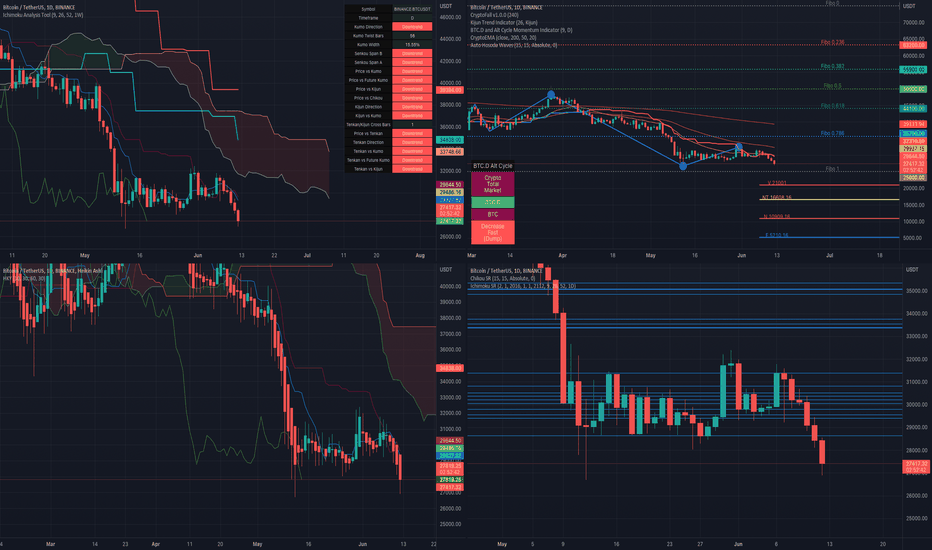Select the Kijun Direction row label

(x=369, y=107)
